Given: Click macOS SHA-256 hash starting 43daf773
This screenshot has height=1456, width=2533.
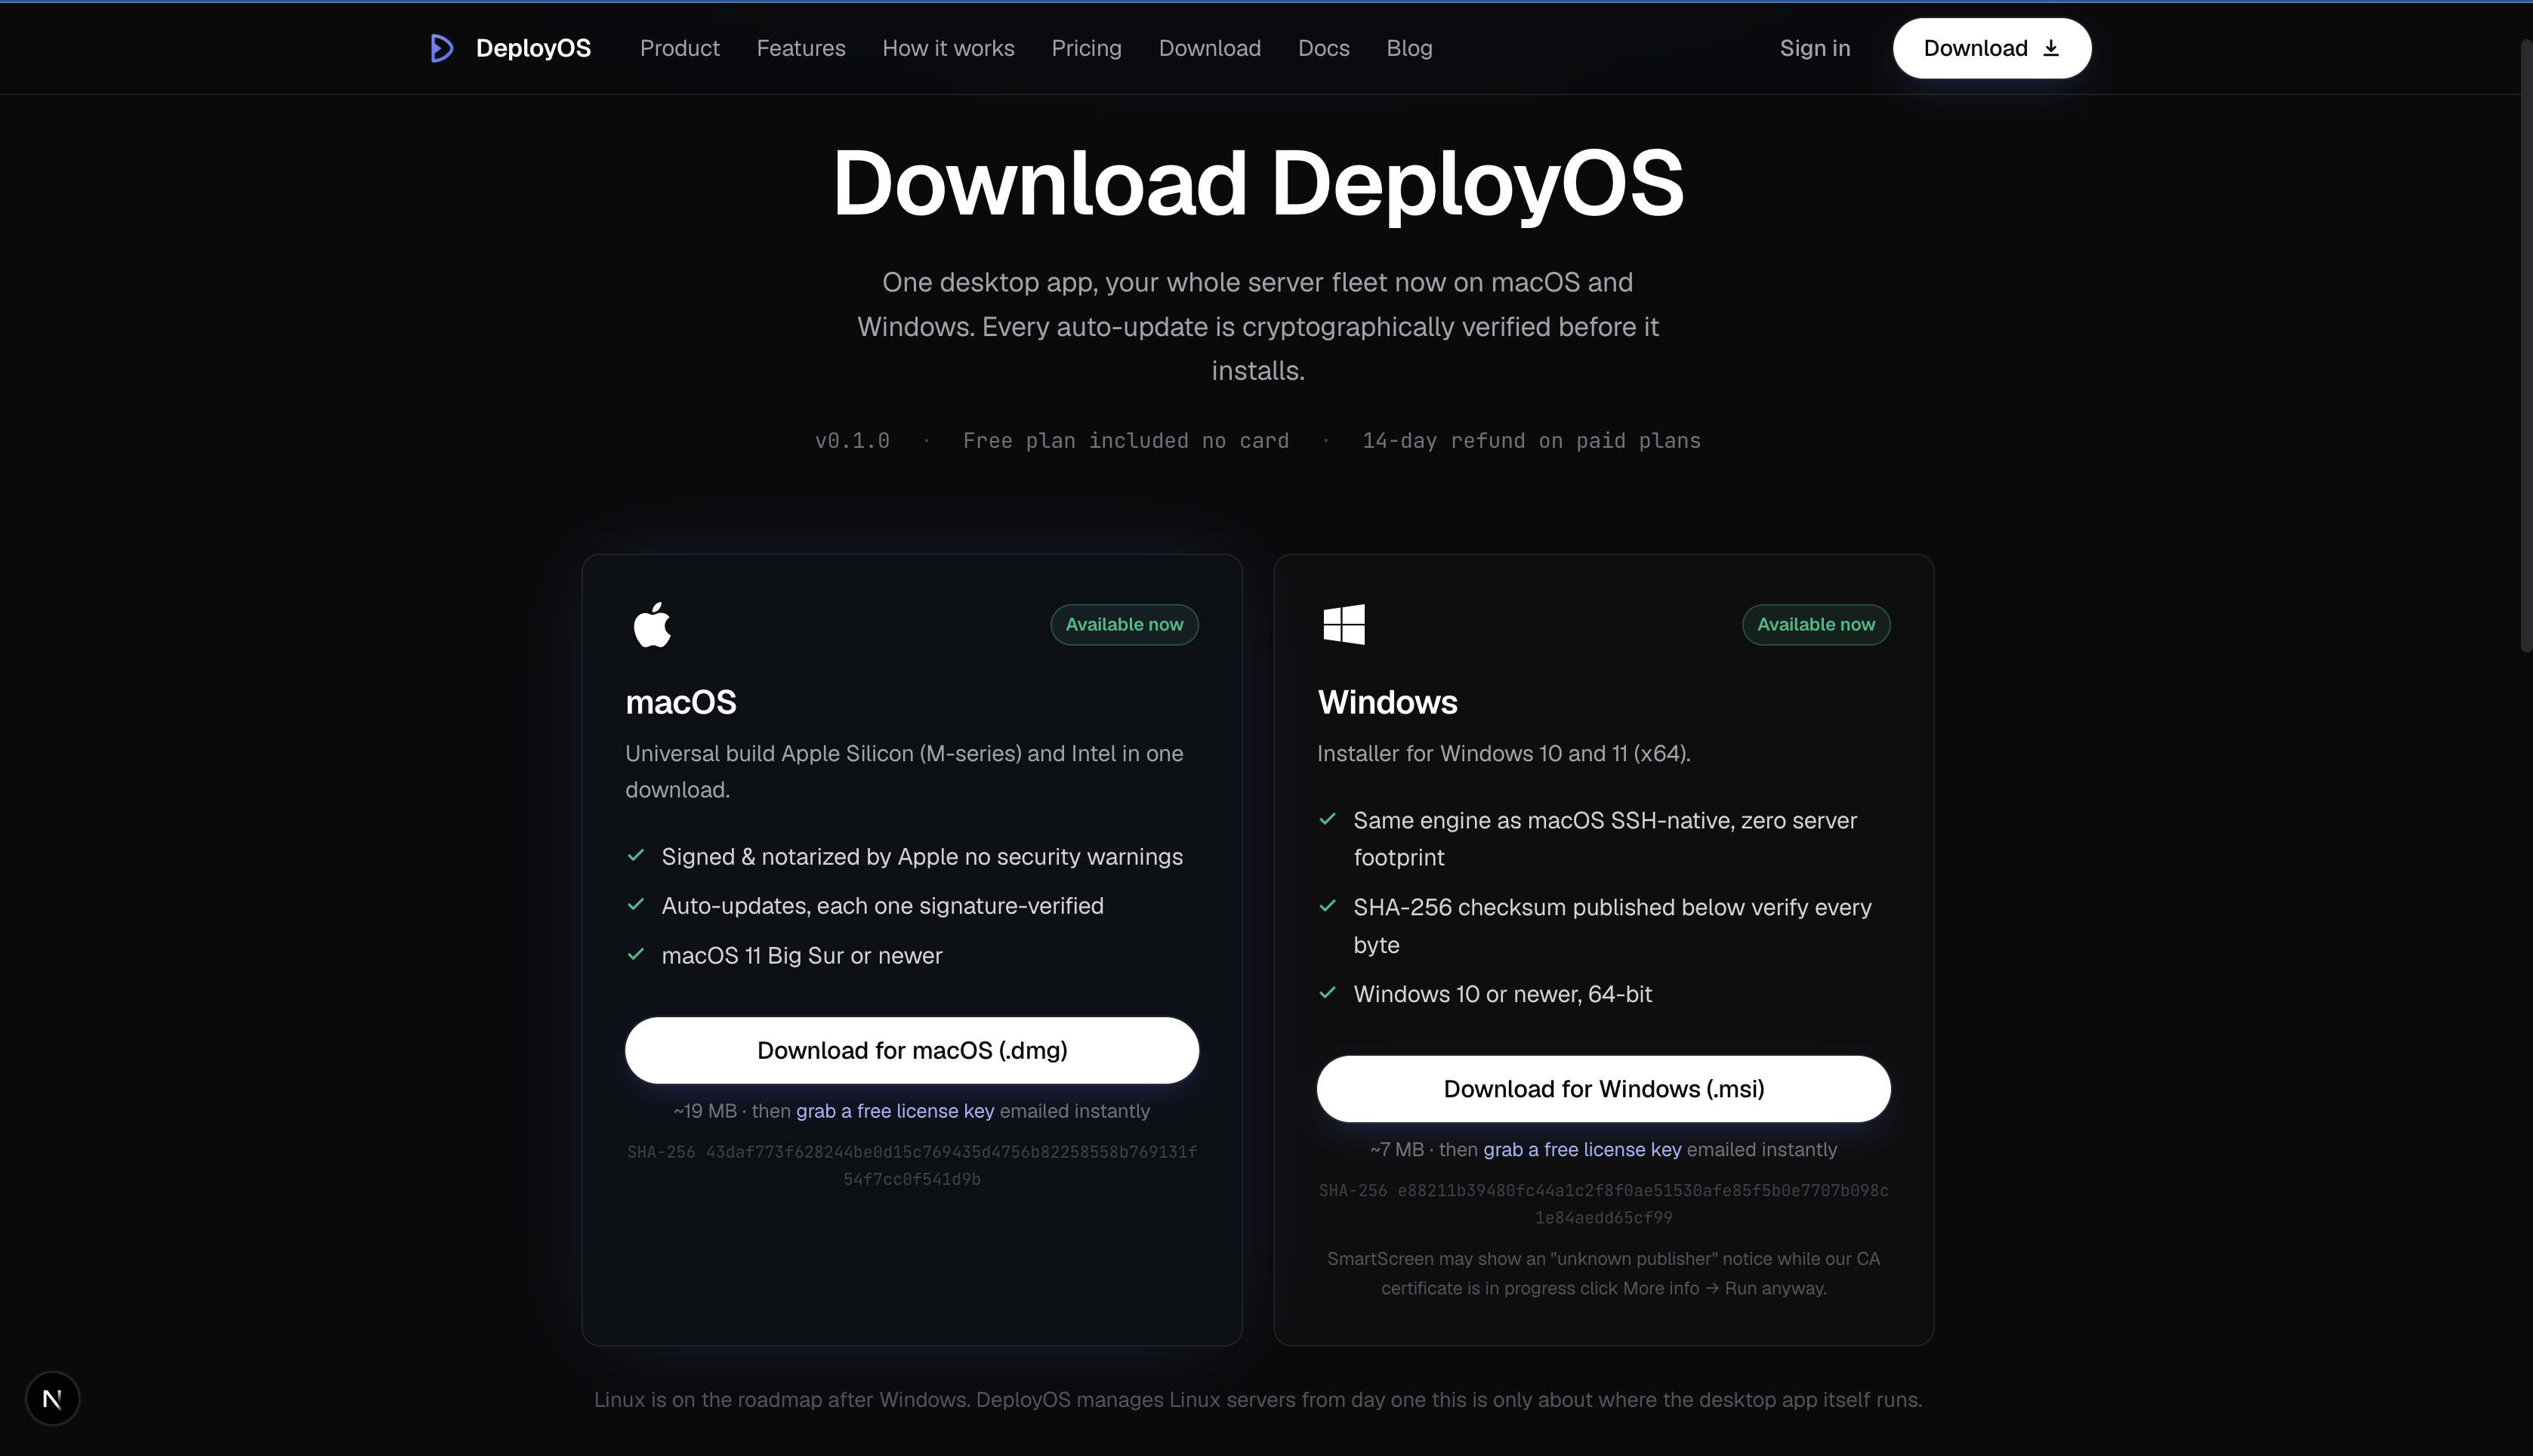Looking at the screenshot, I should (x=912, y=1165).
